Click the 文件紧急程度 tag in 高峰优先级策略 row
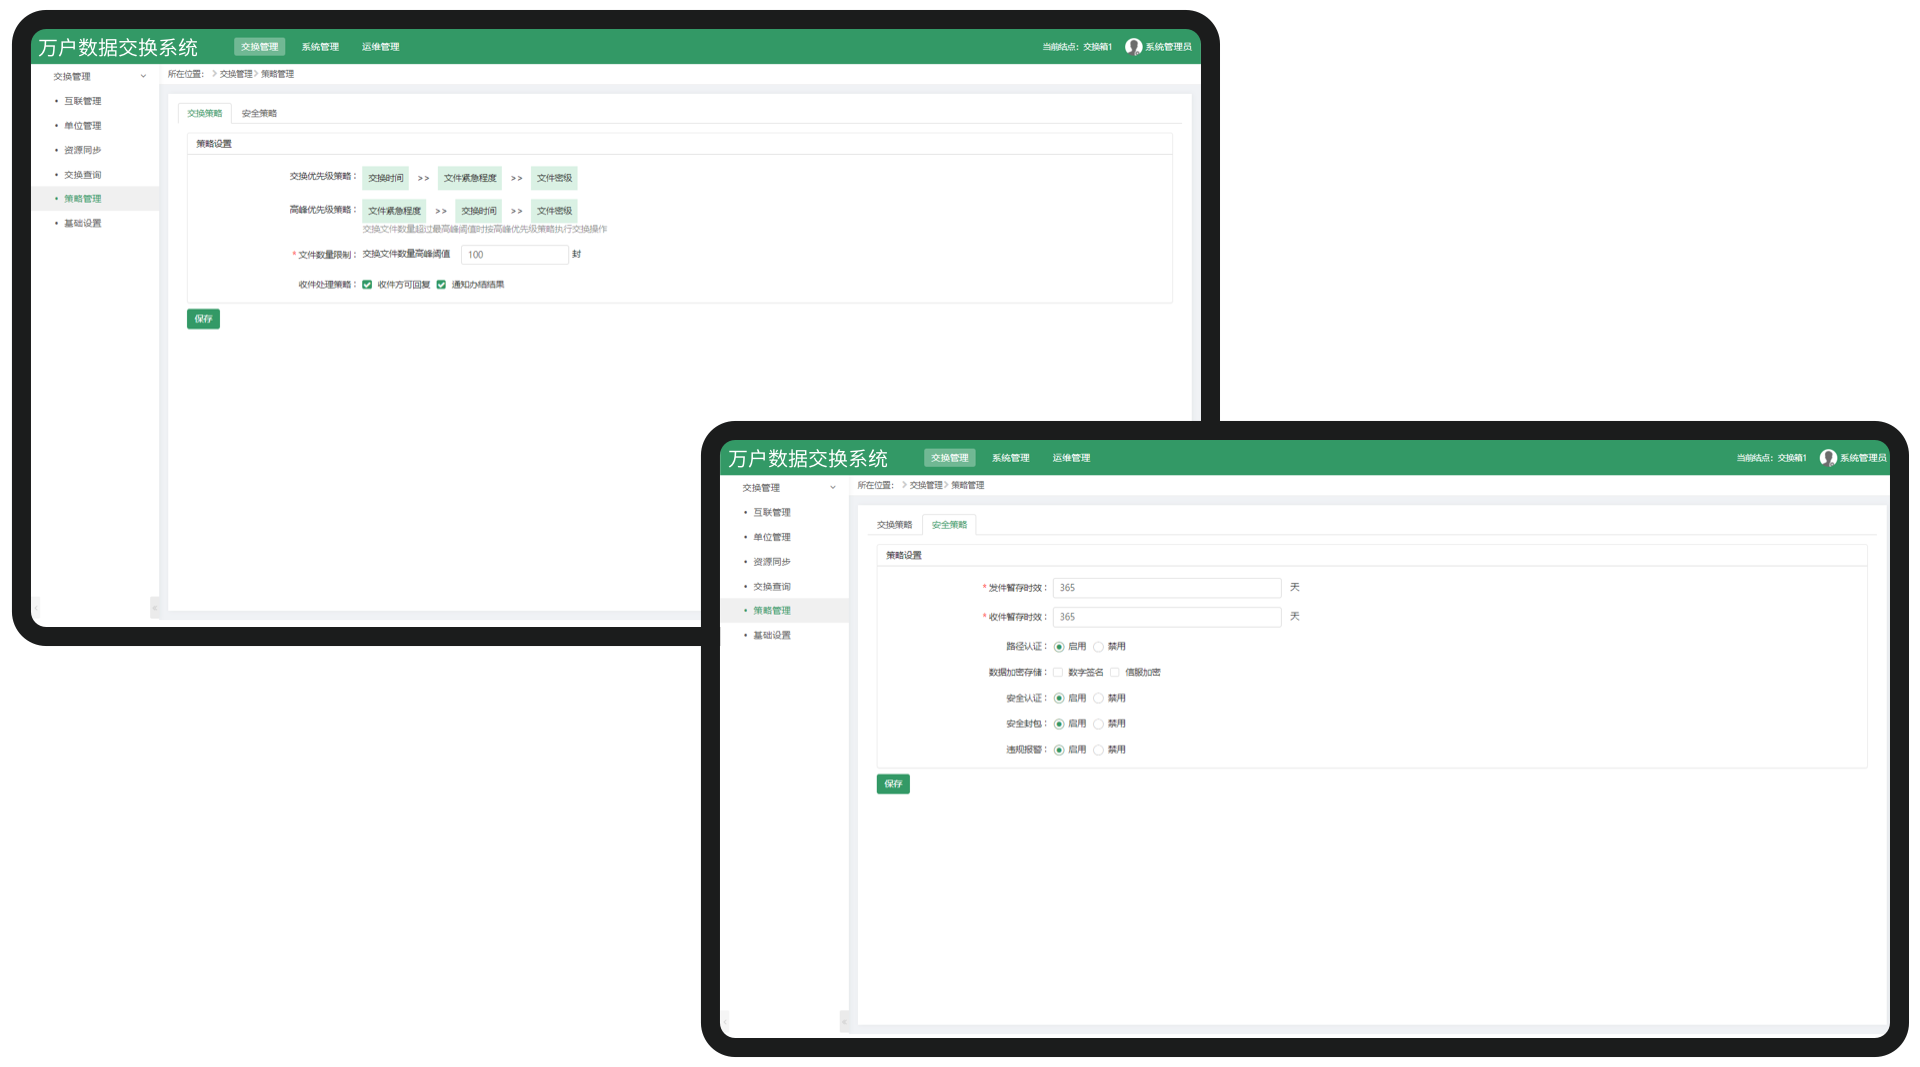This screenshot has height=1067, width=1920. pyautogui.click(x=394, y=211)
